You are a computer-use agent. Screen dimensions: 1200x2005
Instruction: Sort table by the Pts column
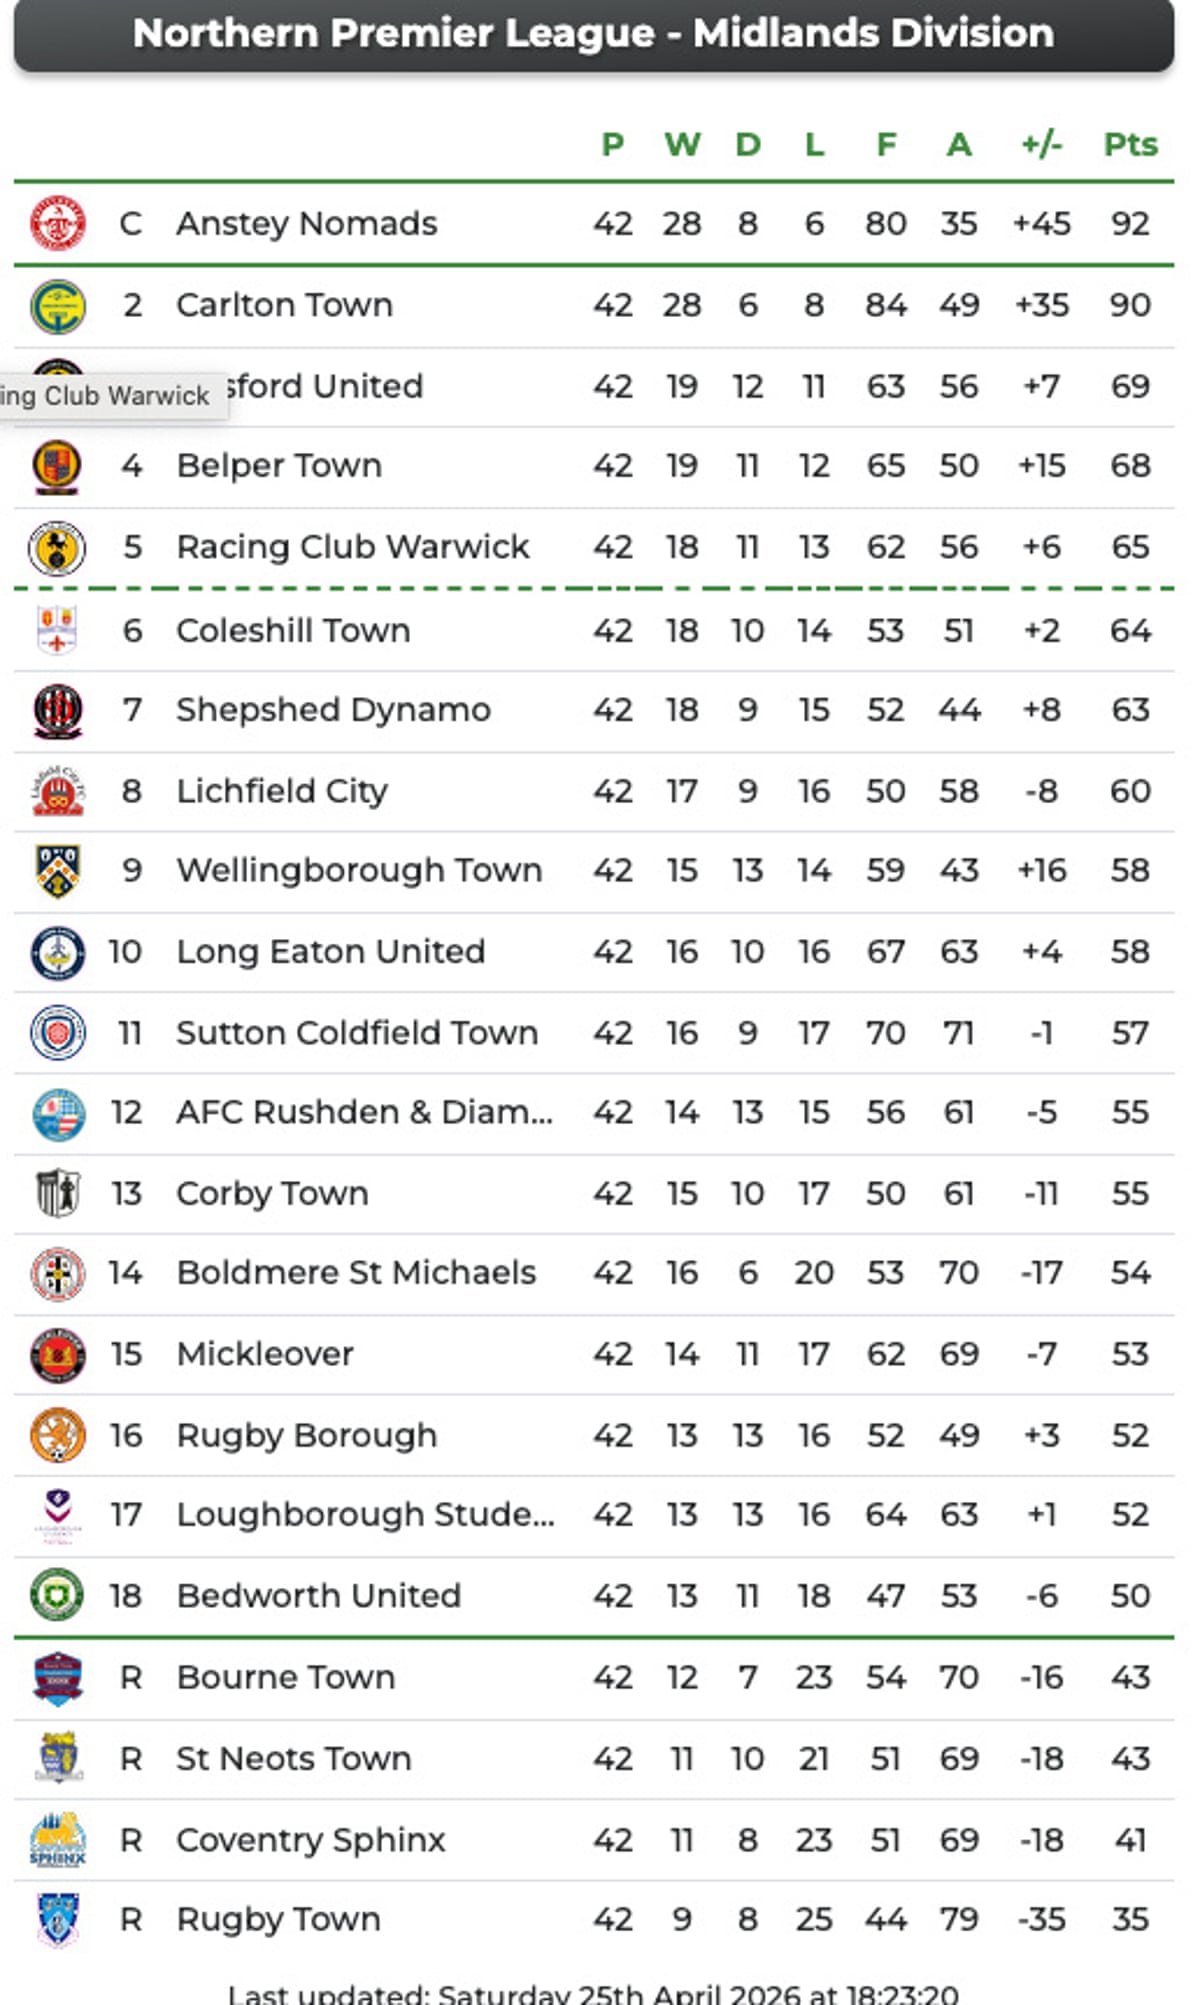[x=1129, y=145]
